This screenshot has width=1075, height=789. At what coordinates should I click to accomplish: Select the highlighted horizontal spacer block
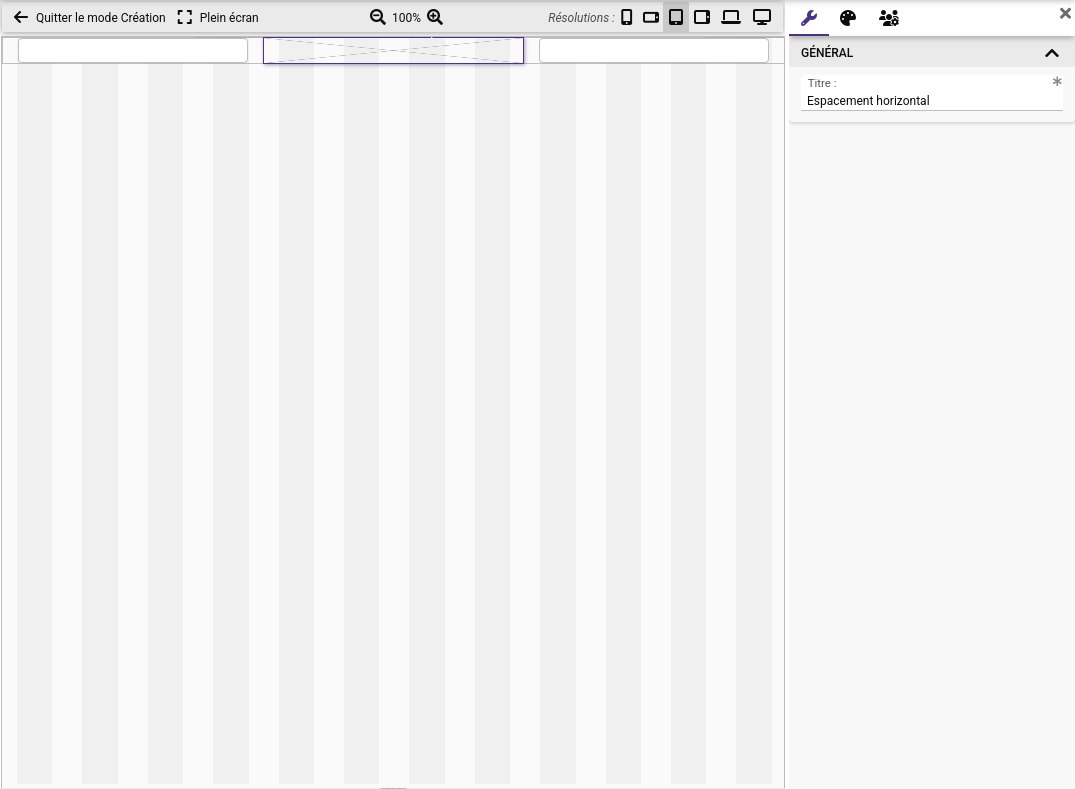(x=394, y=51)
